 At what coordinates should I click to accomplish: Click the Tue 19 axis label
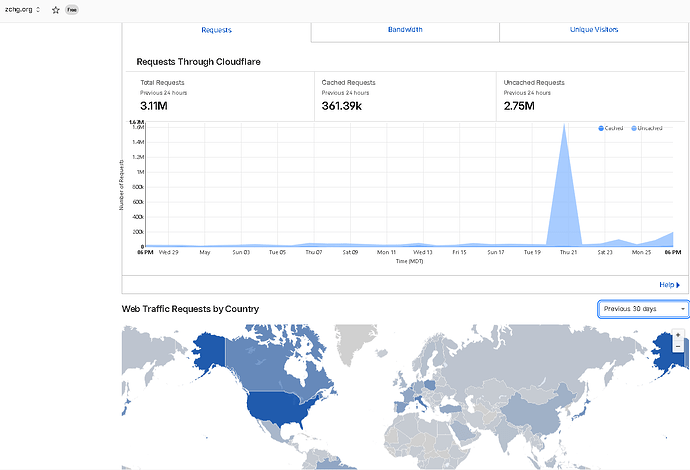click(x=532, y=252)
